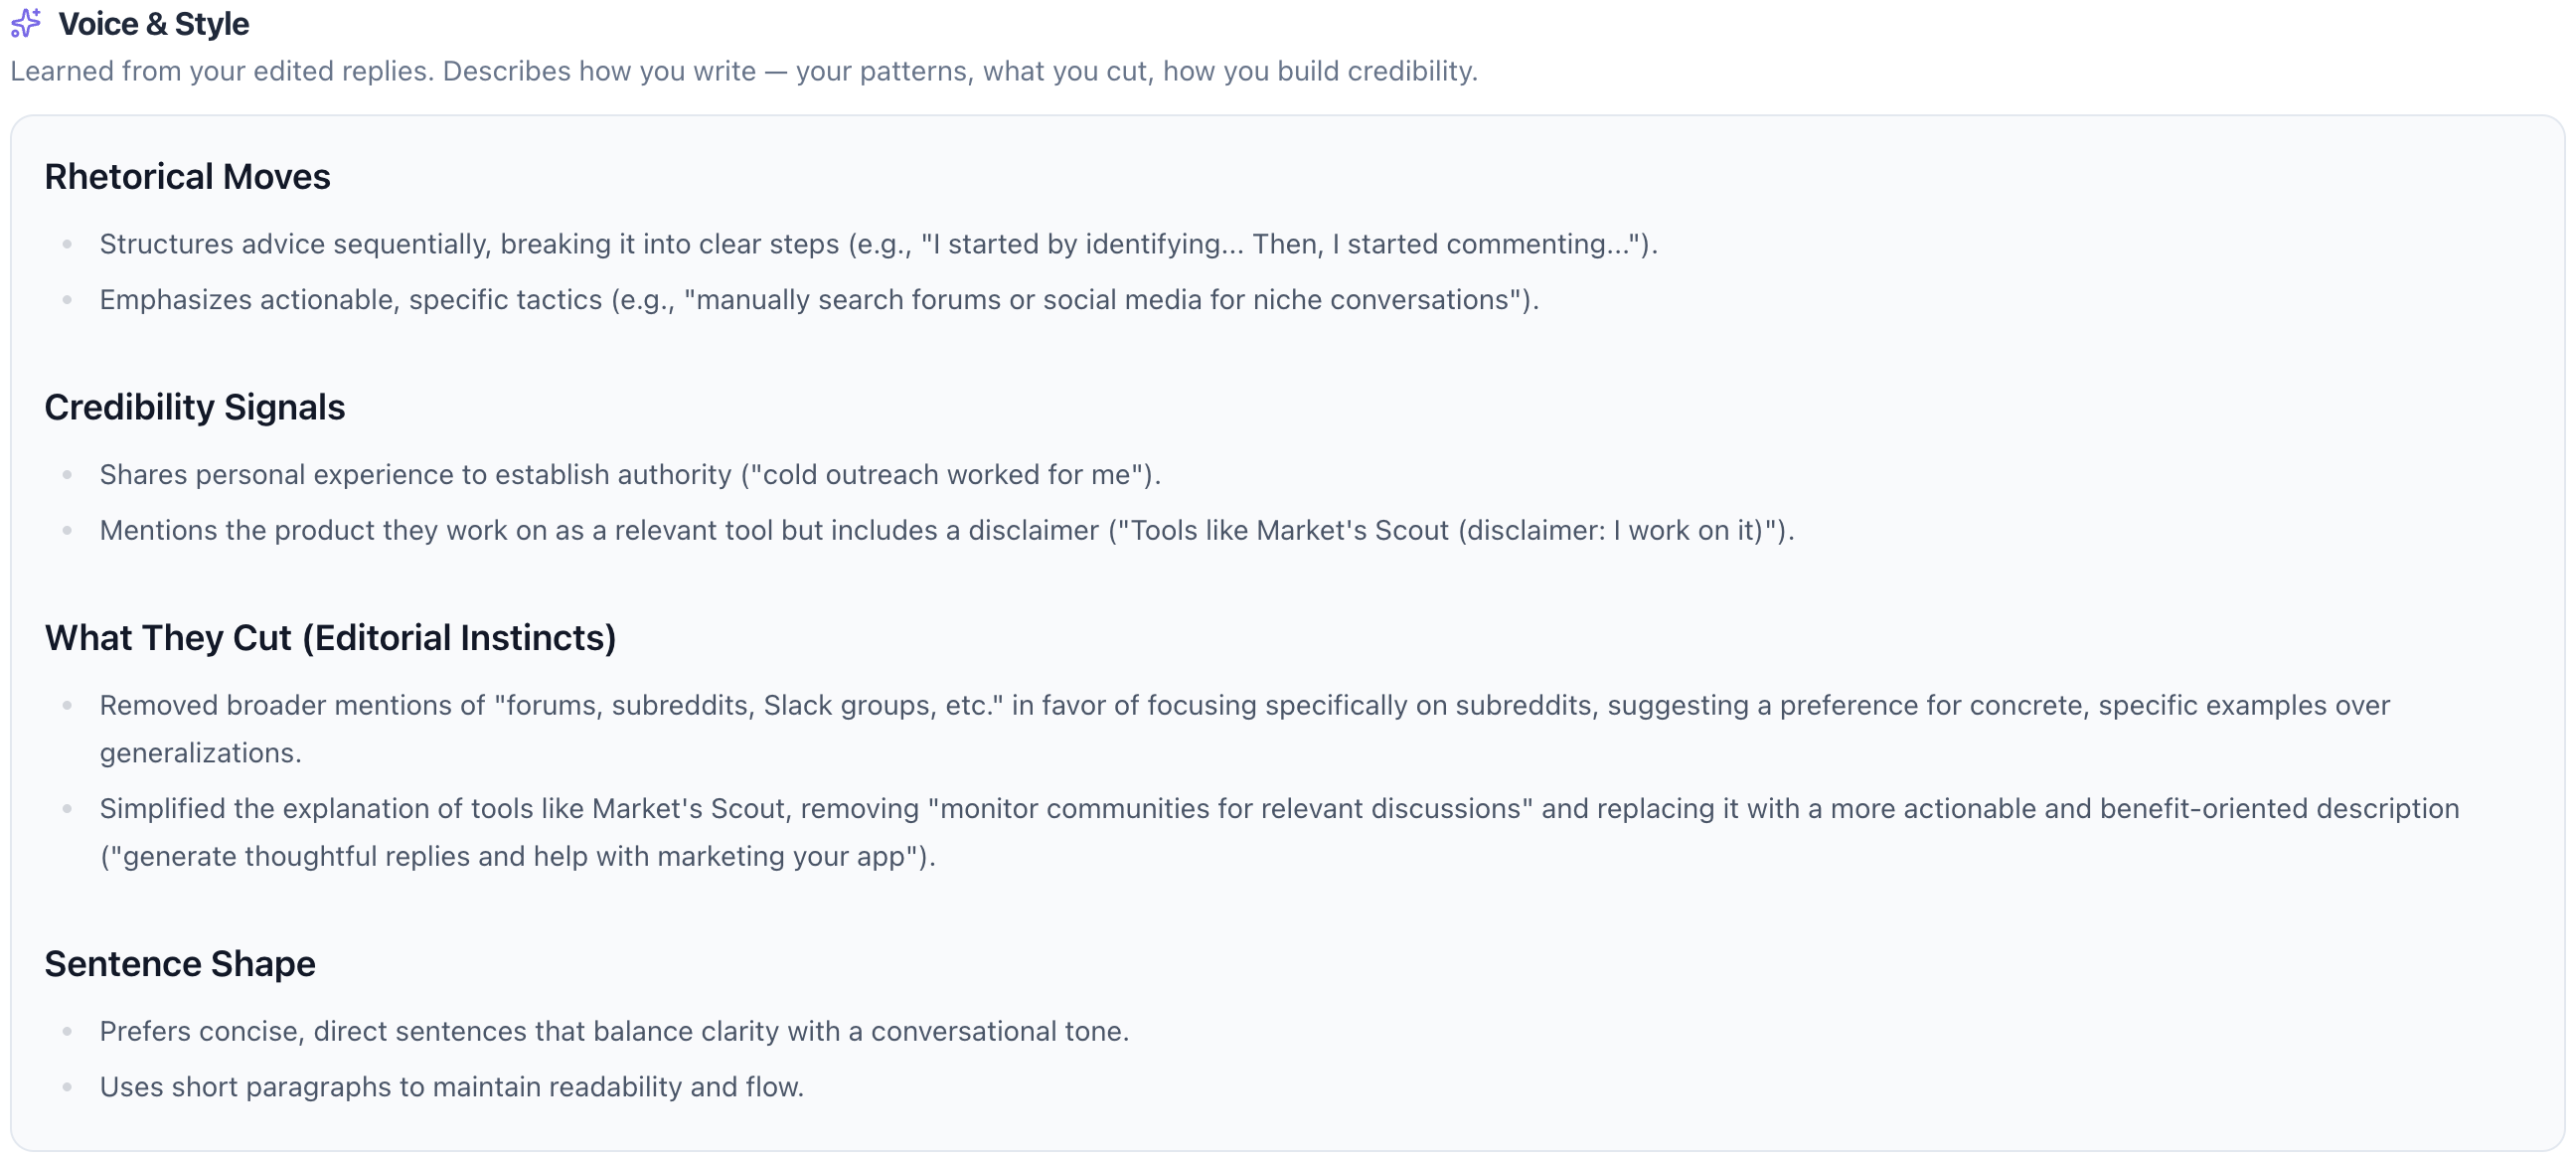The image size is (2576, 1159).
Task: Select the Rhetorical Moves heading
Action: [x=187, y=177]
